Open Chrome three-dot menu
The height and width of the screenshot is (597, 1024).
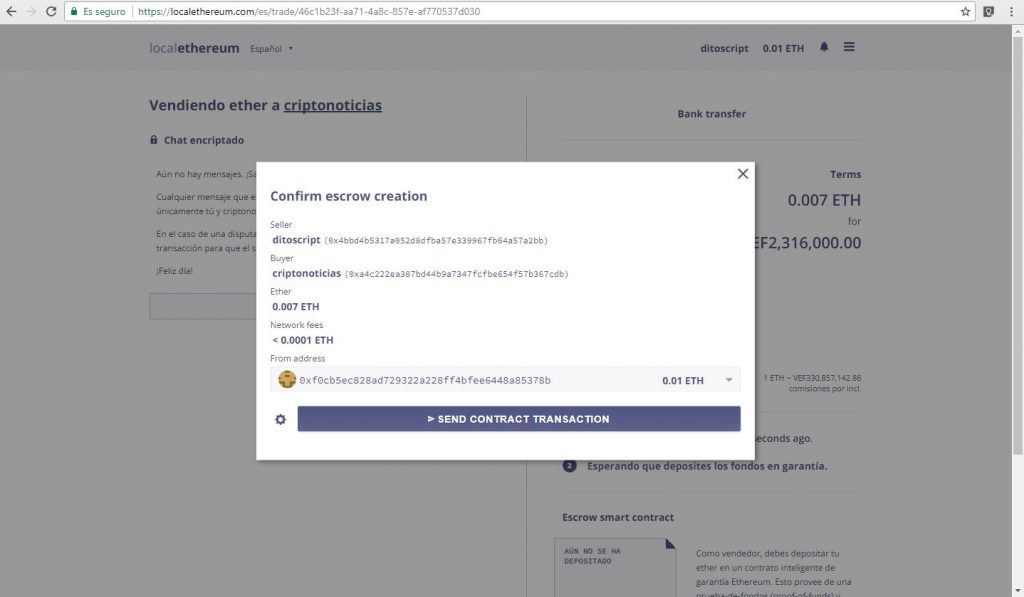click(1011, 12)
